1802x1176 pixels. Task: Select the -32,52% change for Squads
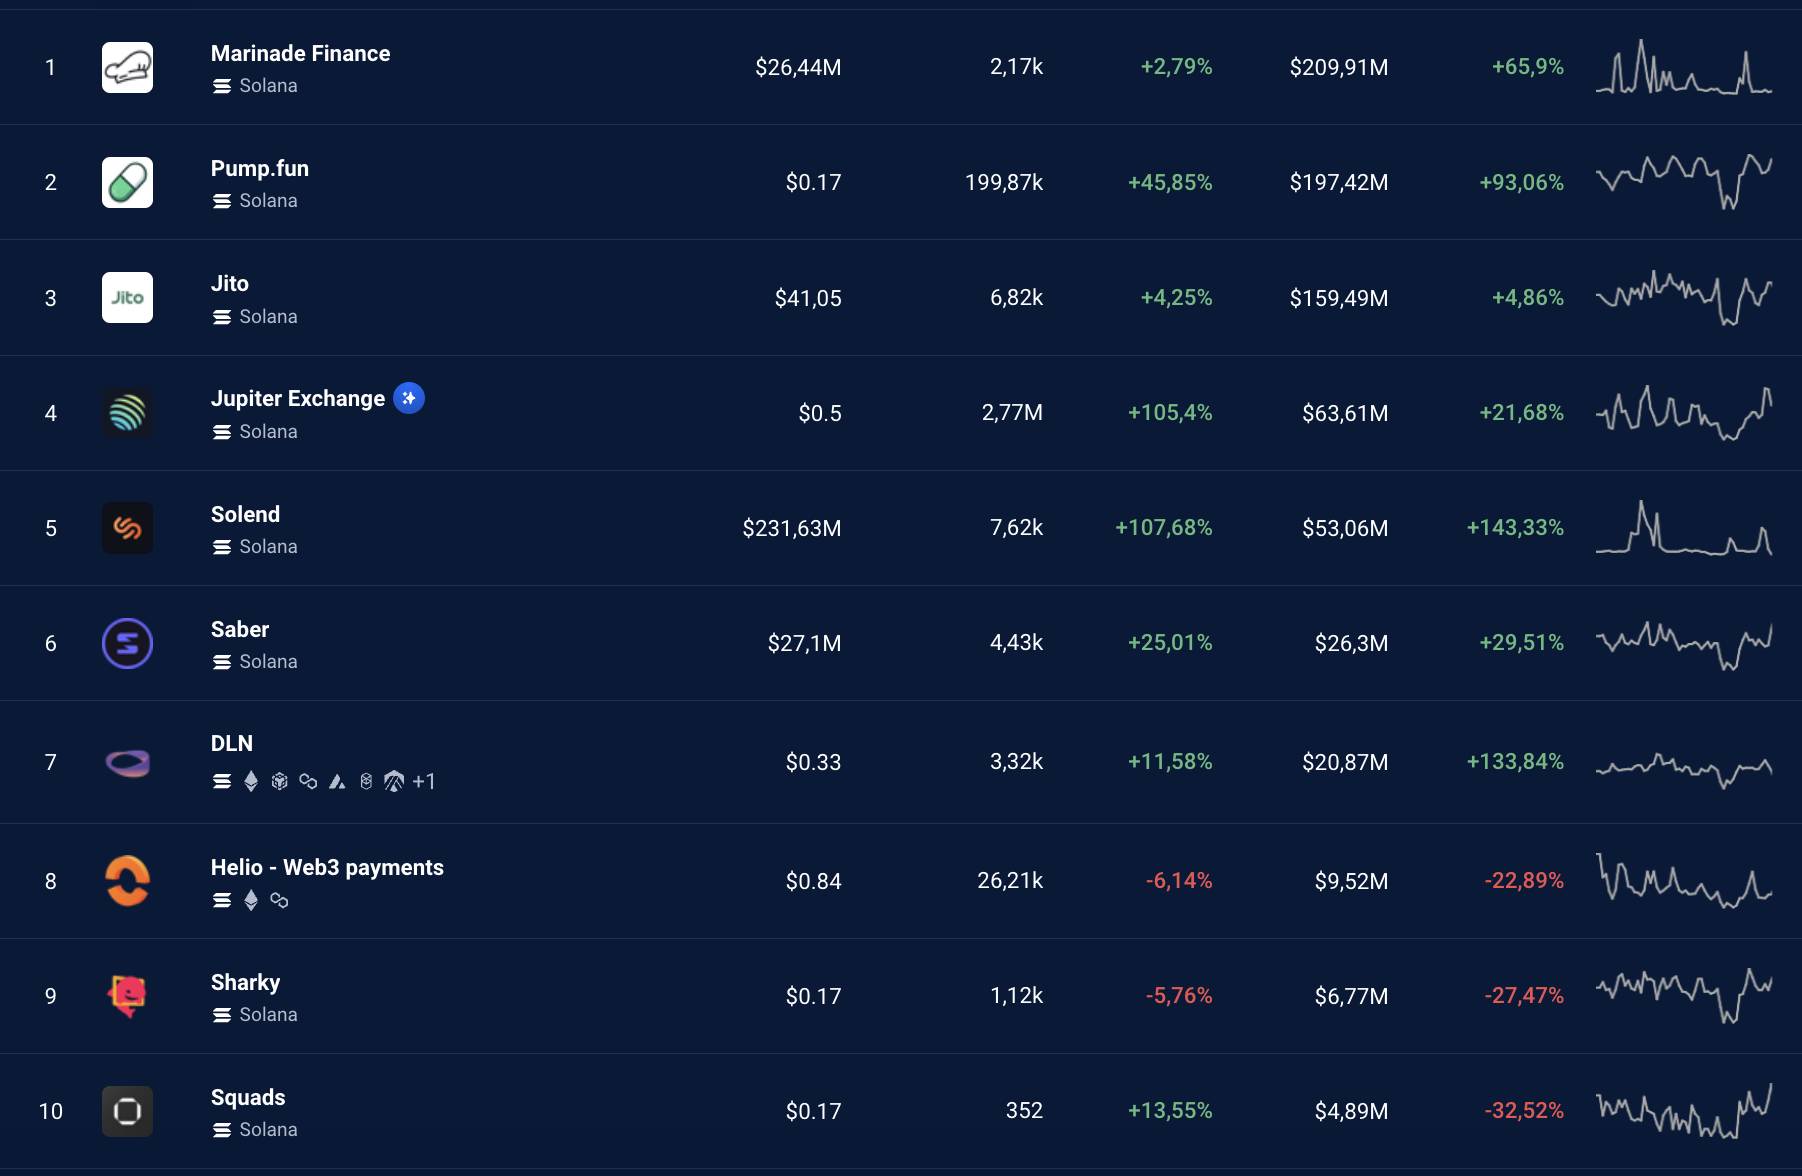pyautogui.click(x=1524, y=1110)
